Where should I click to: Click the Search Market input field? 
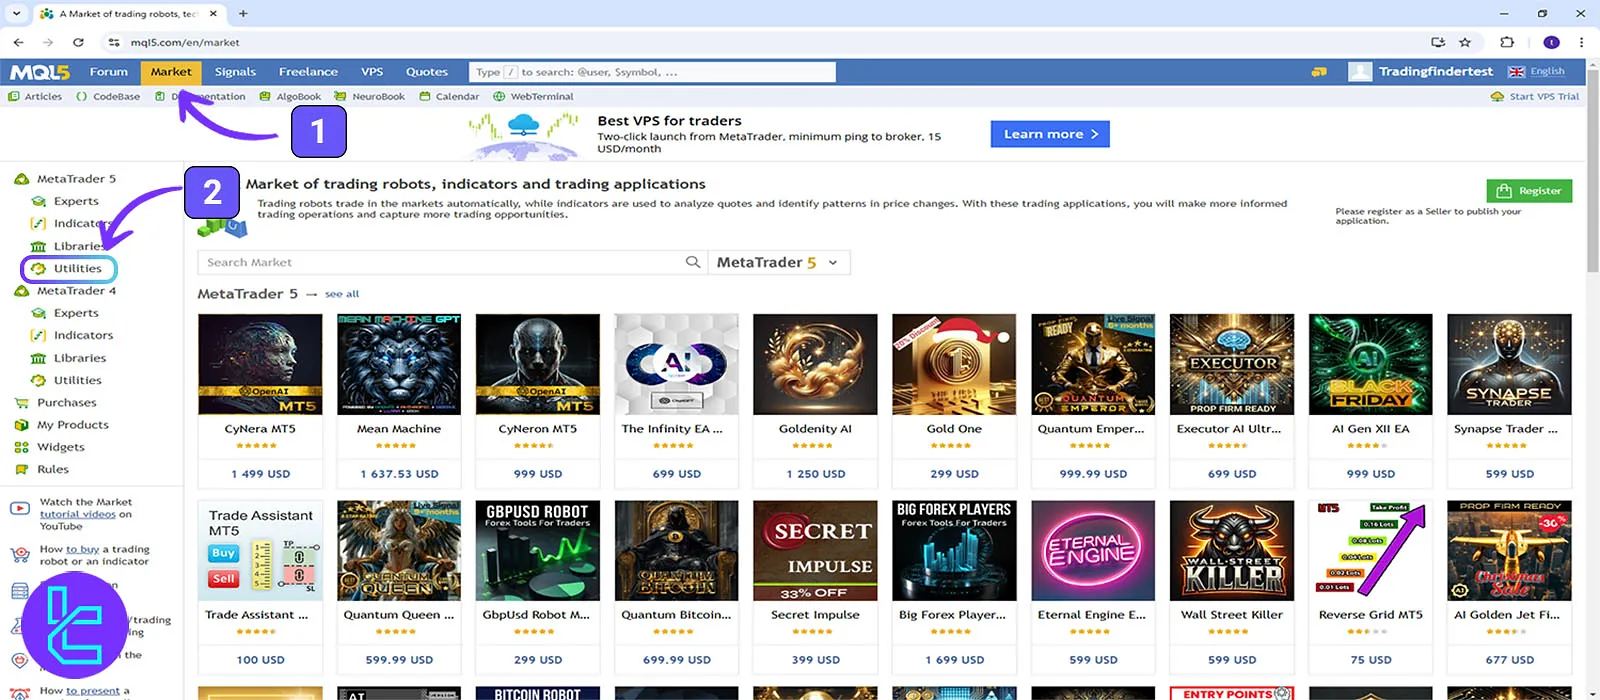440,262
